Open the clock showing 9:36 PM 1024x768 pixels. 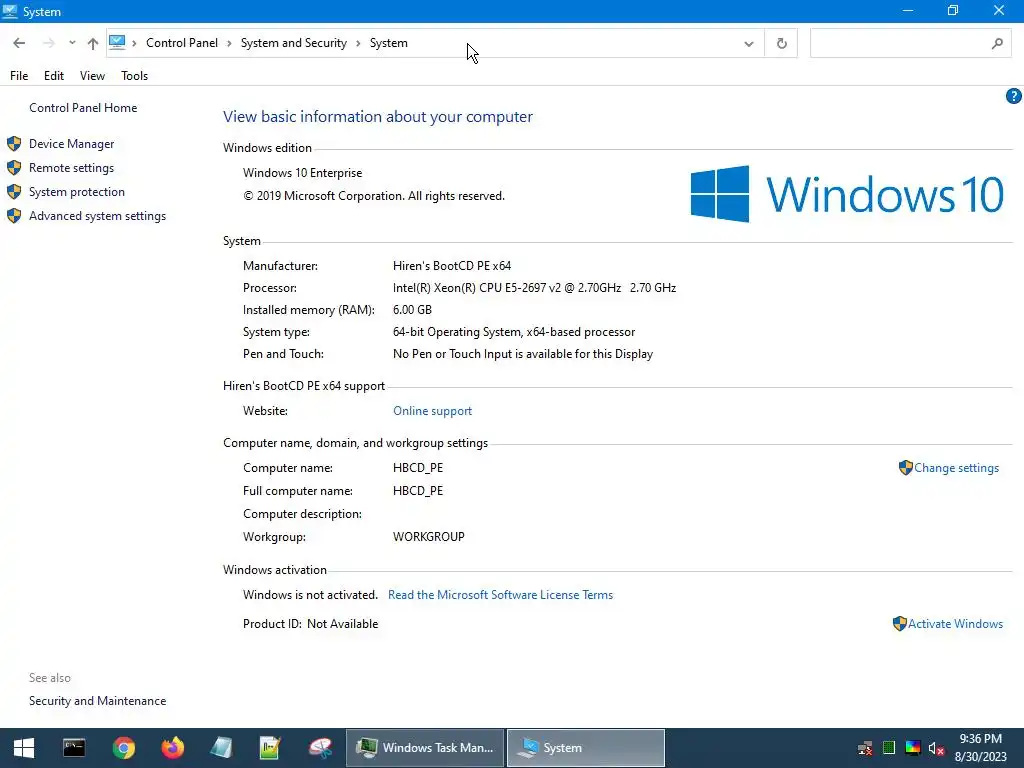tap(980, 748)
